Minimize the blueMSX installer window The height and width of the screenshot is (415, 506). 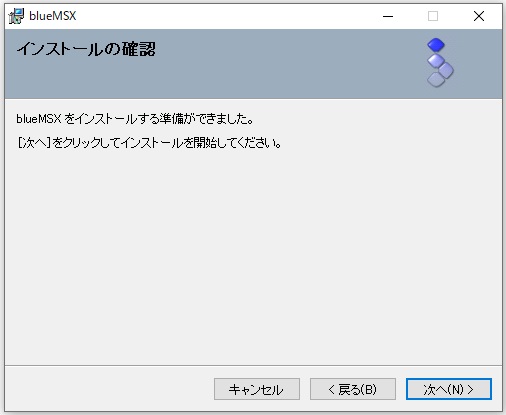coord(388,16)
